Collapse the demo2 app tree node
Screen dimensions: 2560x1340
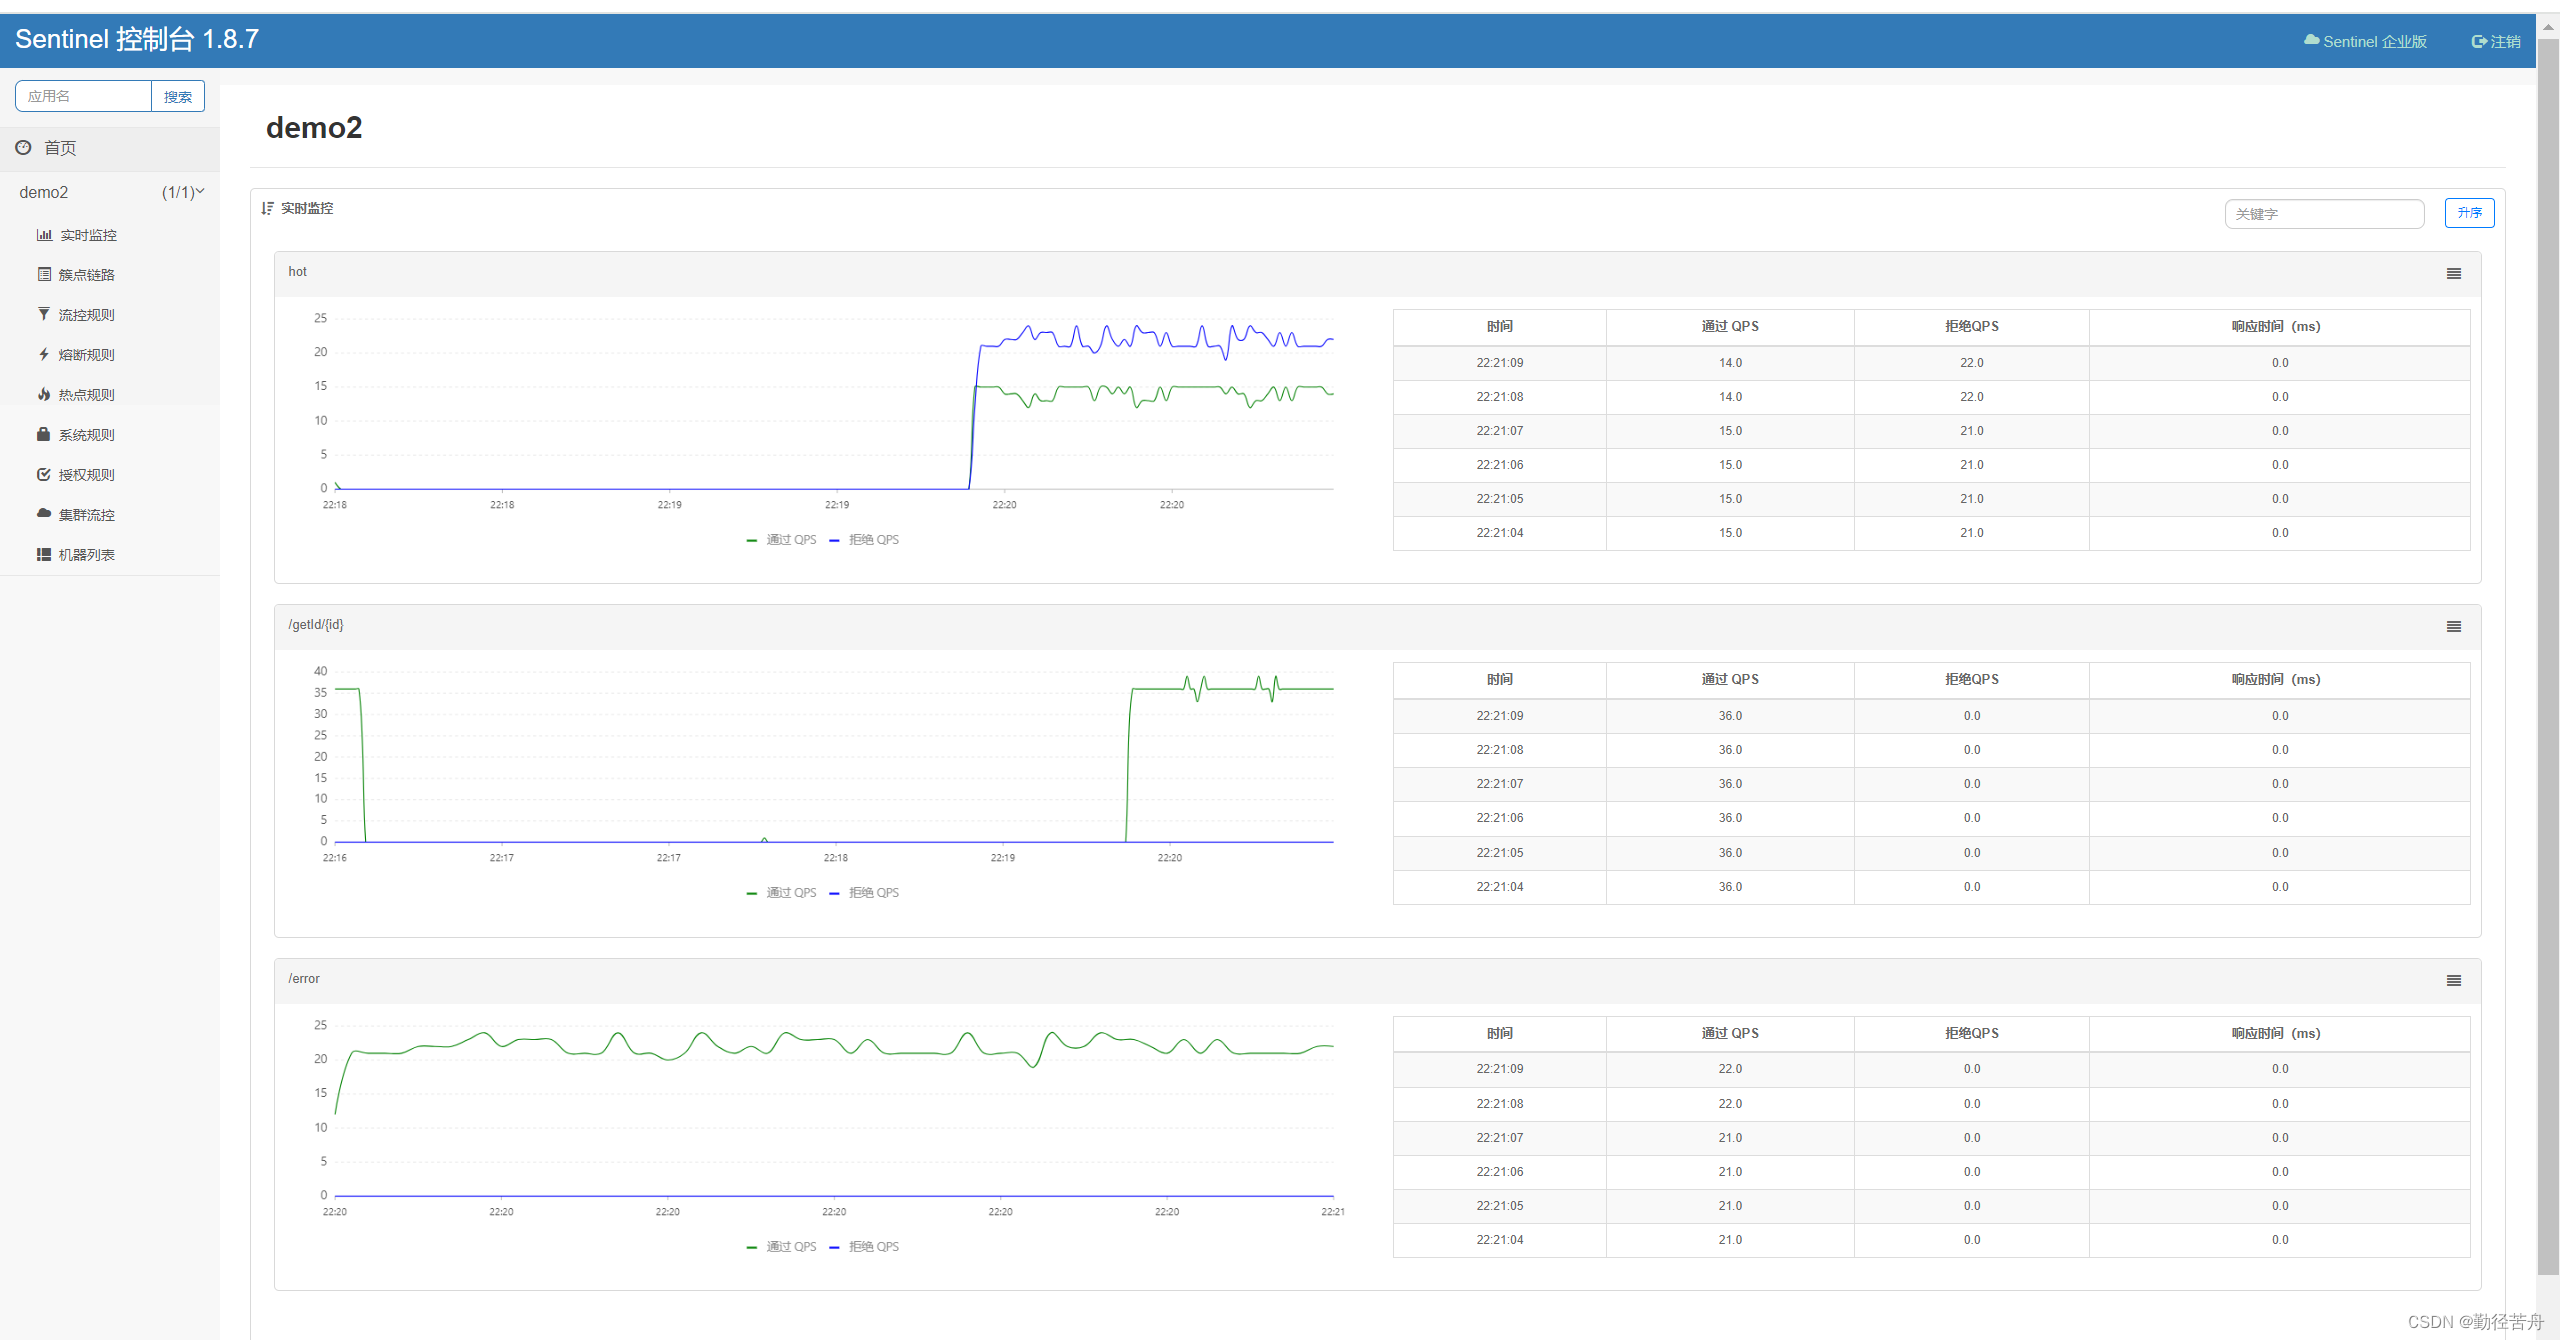tap(110, 192)
